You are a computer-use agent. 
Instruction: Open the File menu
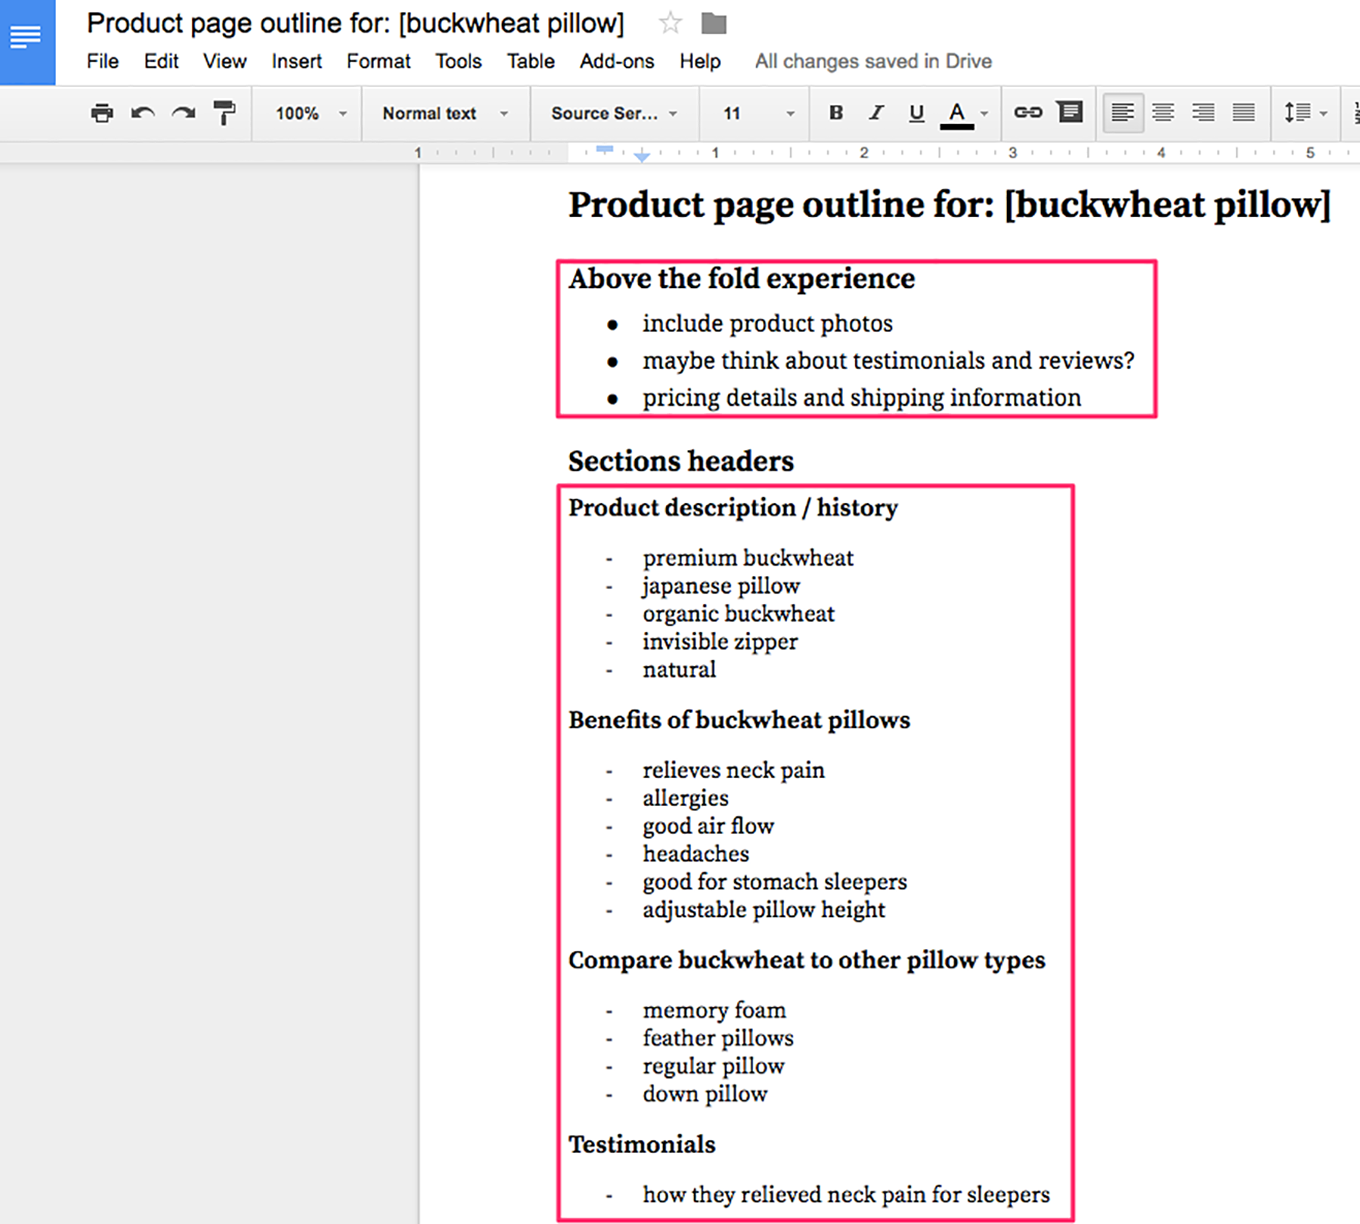click(x=102, y=61)
